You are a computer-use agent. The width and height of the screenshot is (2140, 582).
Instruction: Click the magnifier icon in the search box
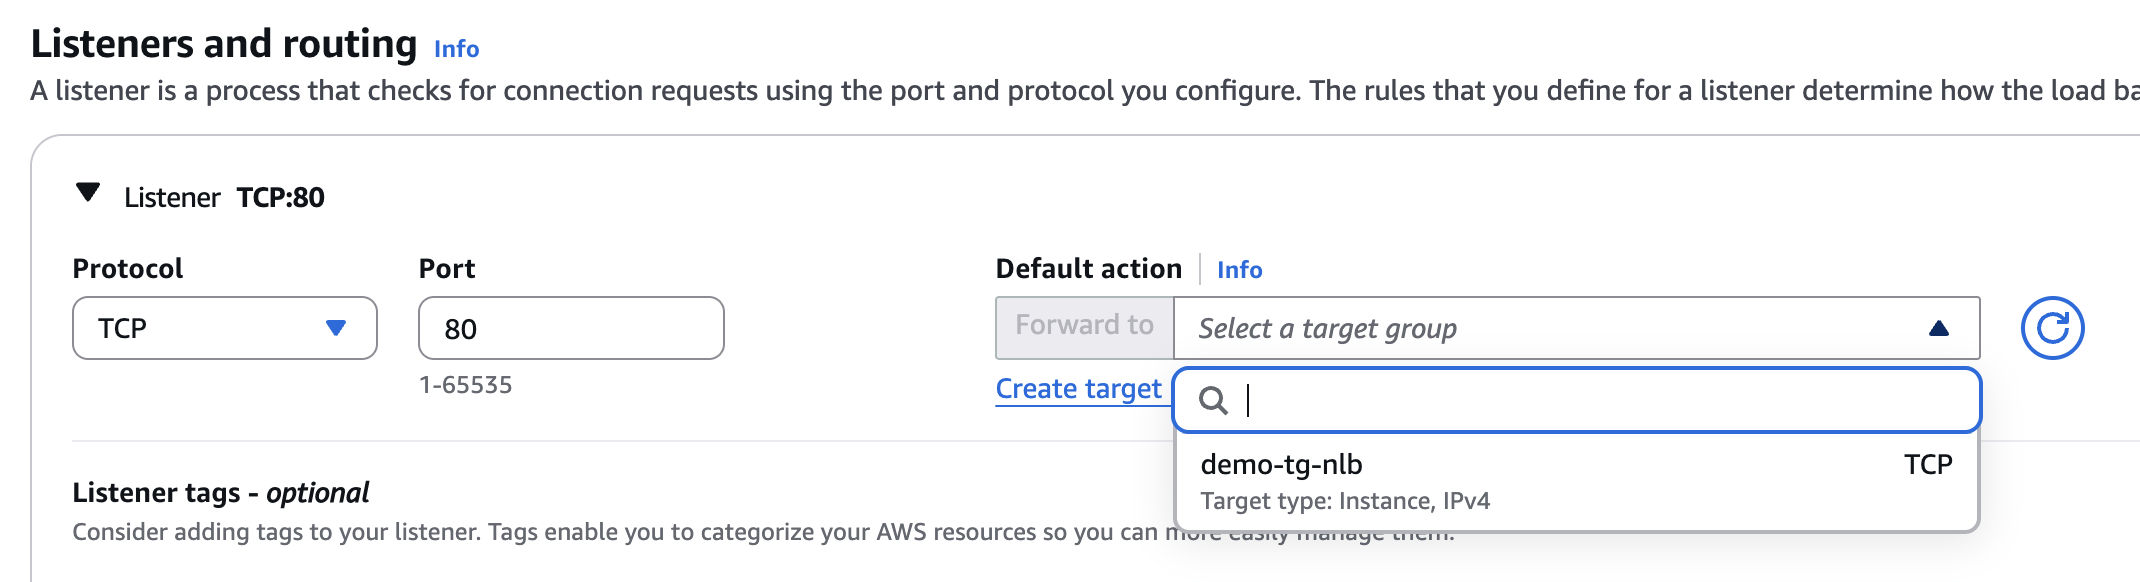[x=1213, y=400]
